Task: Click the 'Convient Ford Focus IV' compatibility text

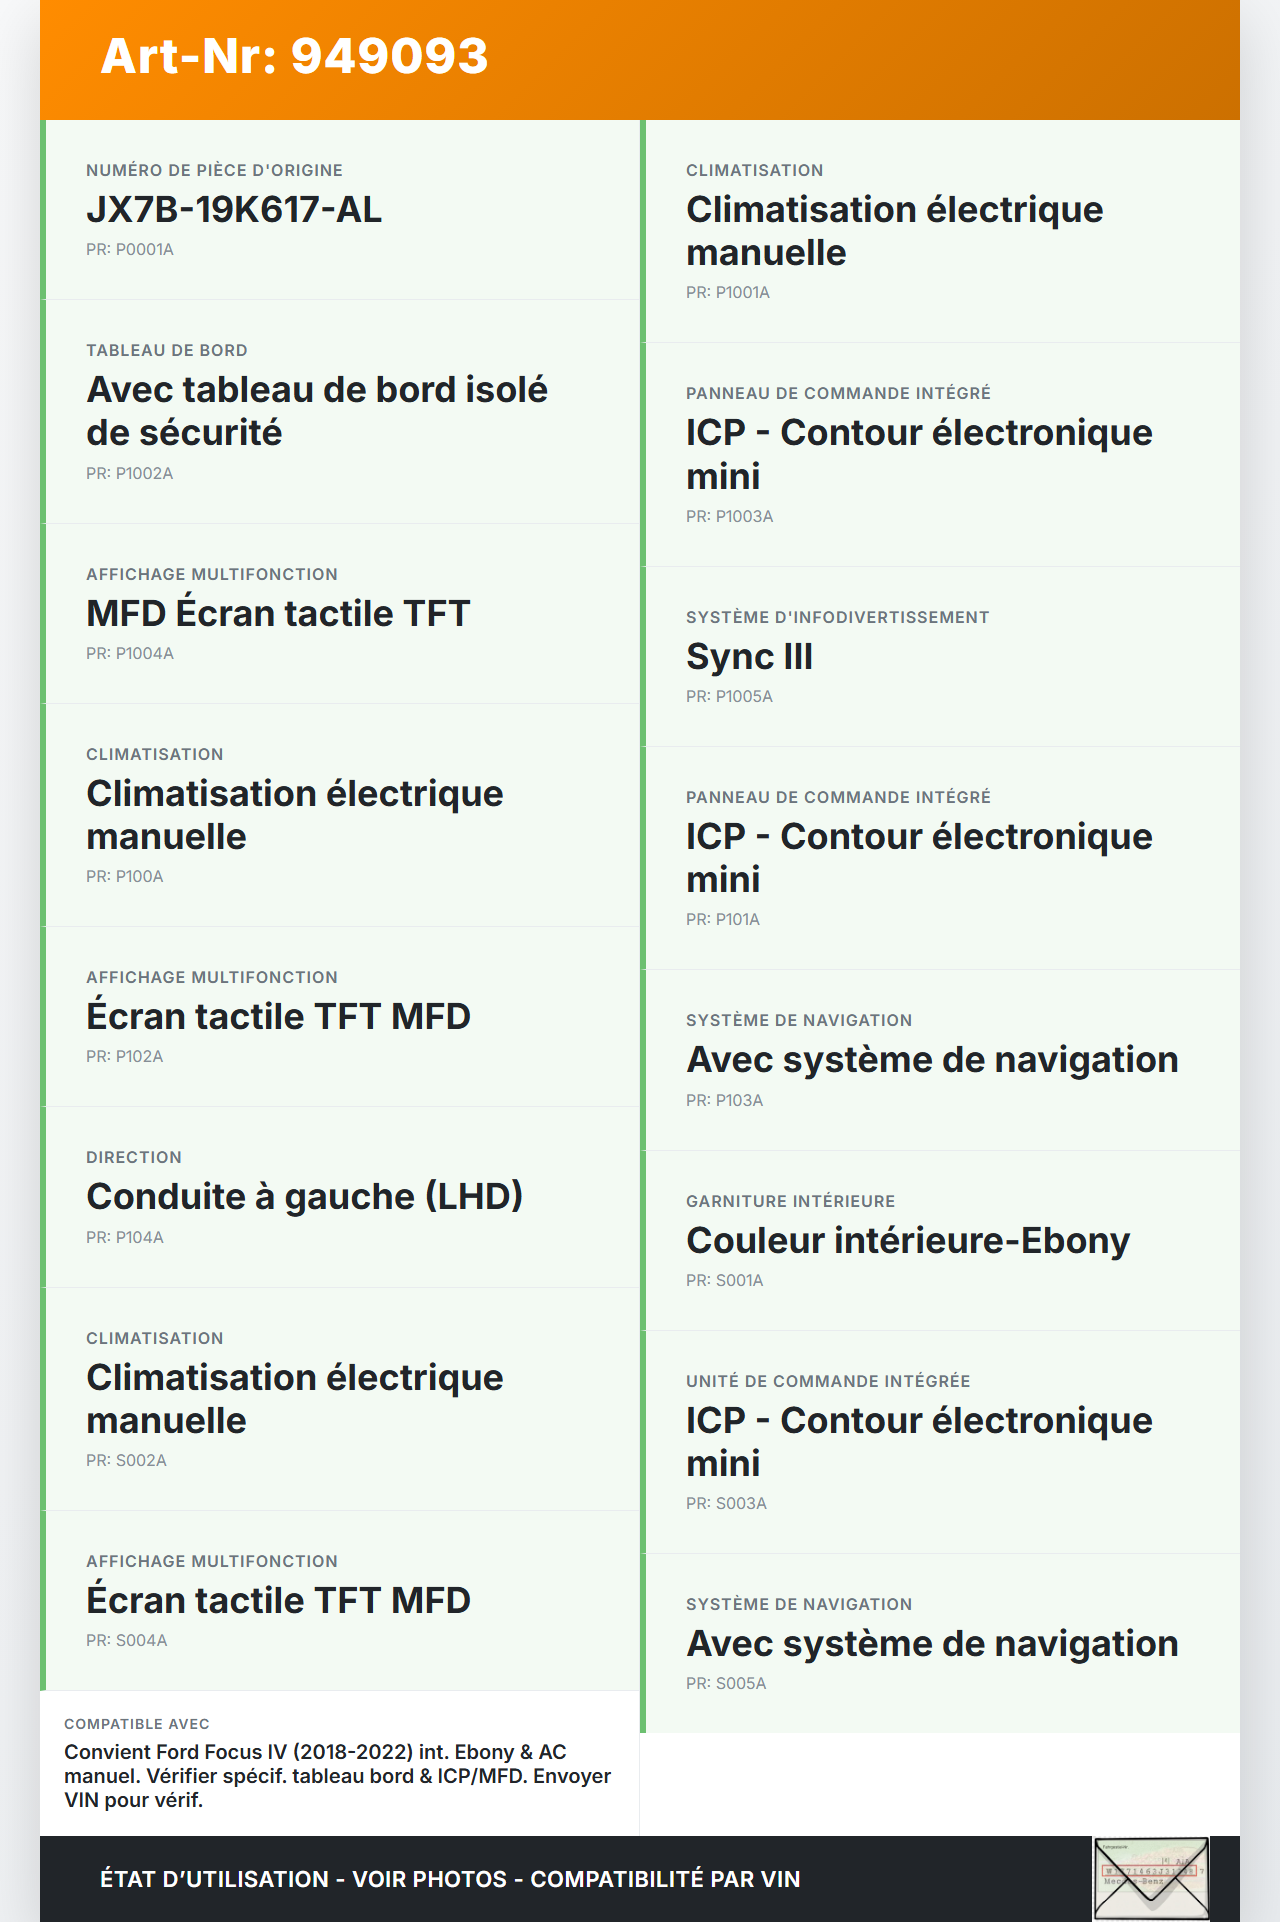Action: click(x=337, y=1776)
